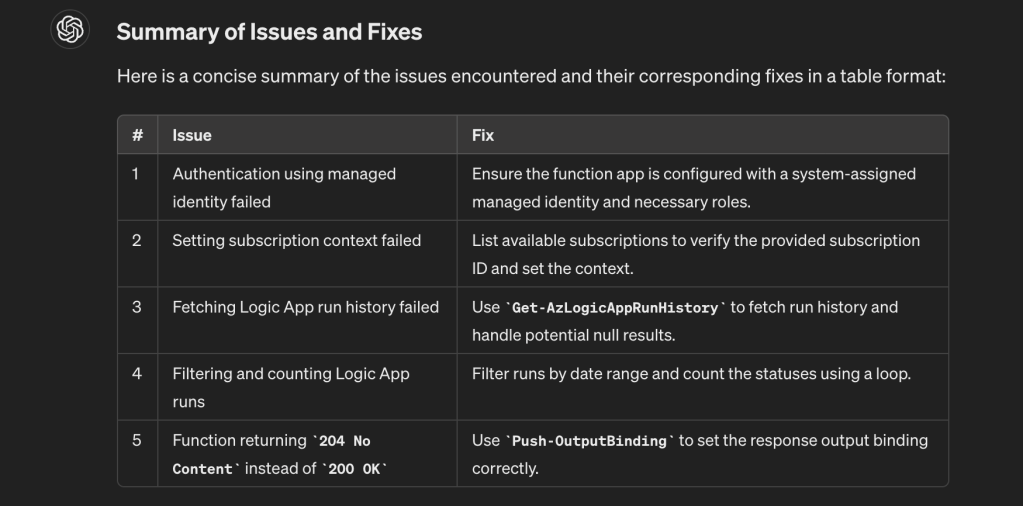Select the Summary of Issues and Fixes heading
Screen dimensions: 1023x506
[269, 32]
